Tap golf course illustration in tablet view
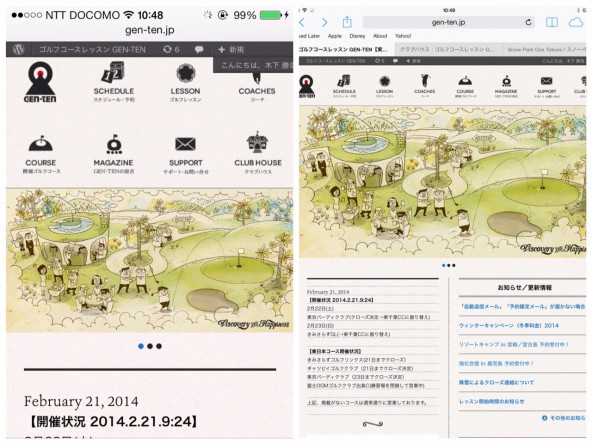The image size is (592, 444). (442, 182)
